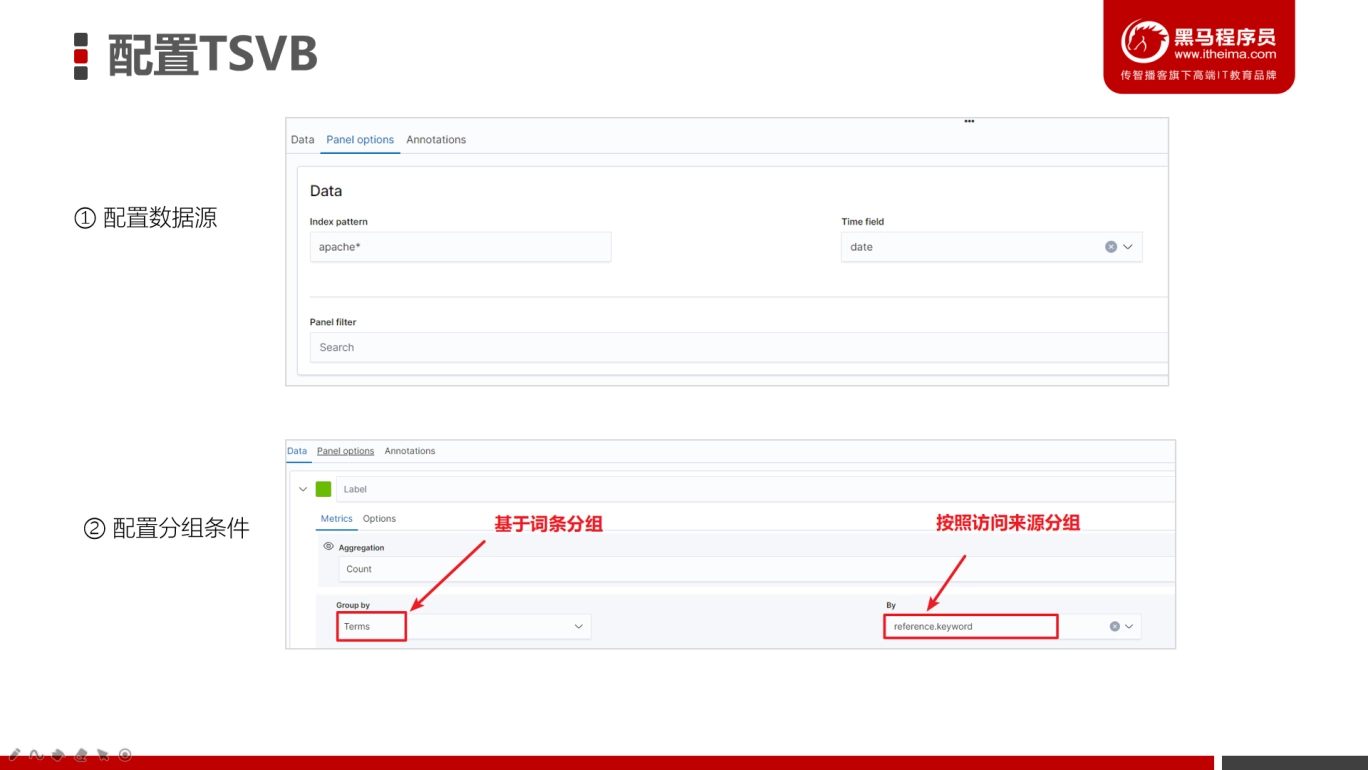Click the series Label input field
This screenshot has width=1368, height=770.
click(755, 489)
